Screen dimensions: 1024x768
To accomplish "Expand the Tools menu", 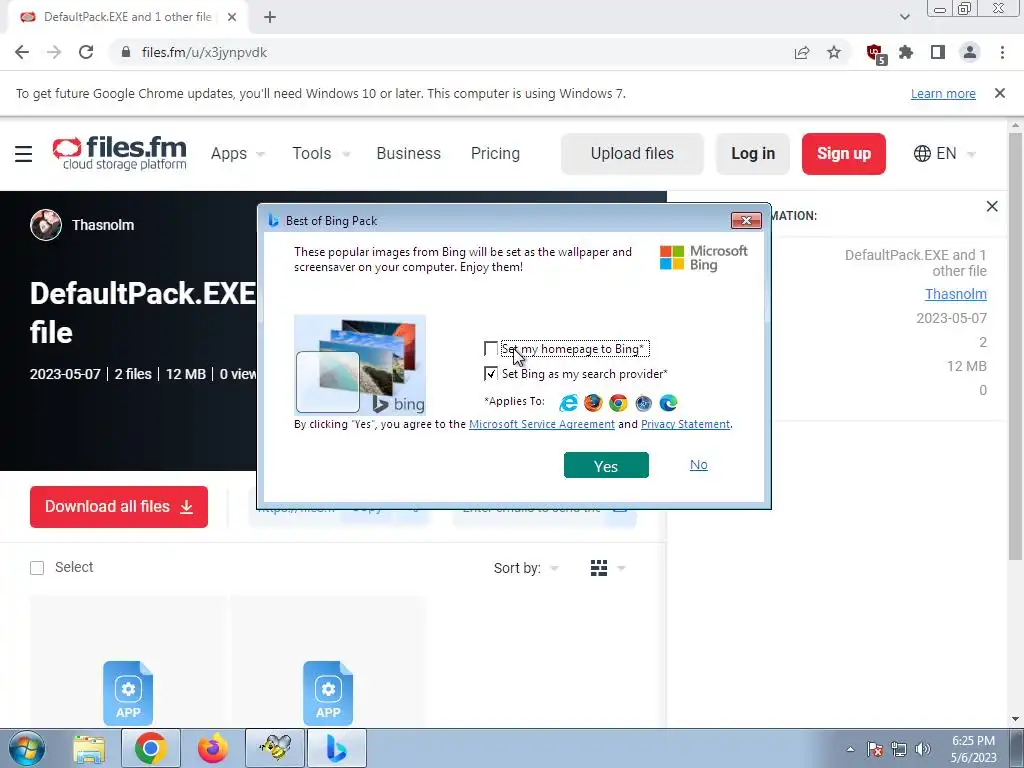I will point(321,153).
